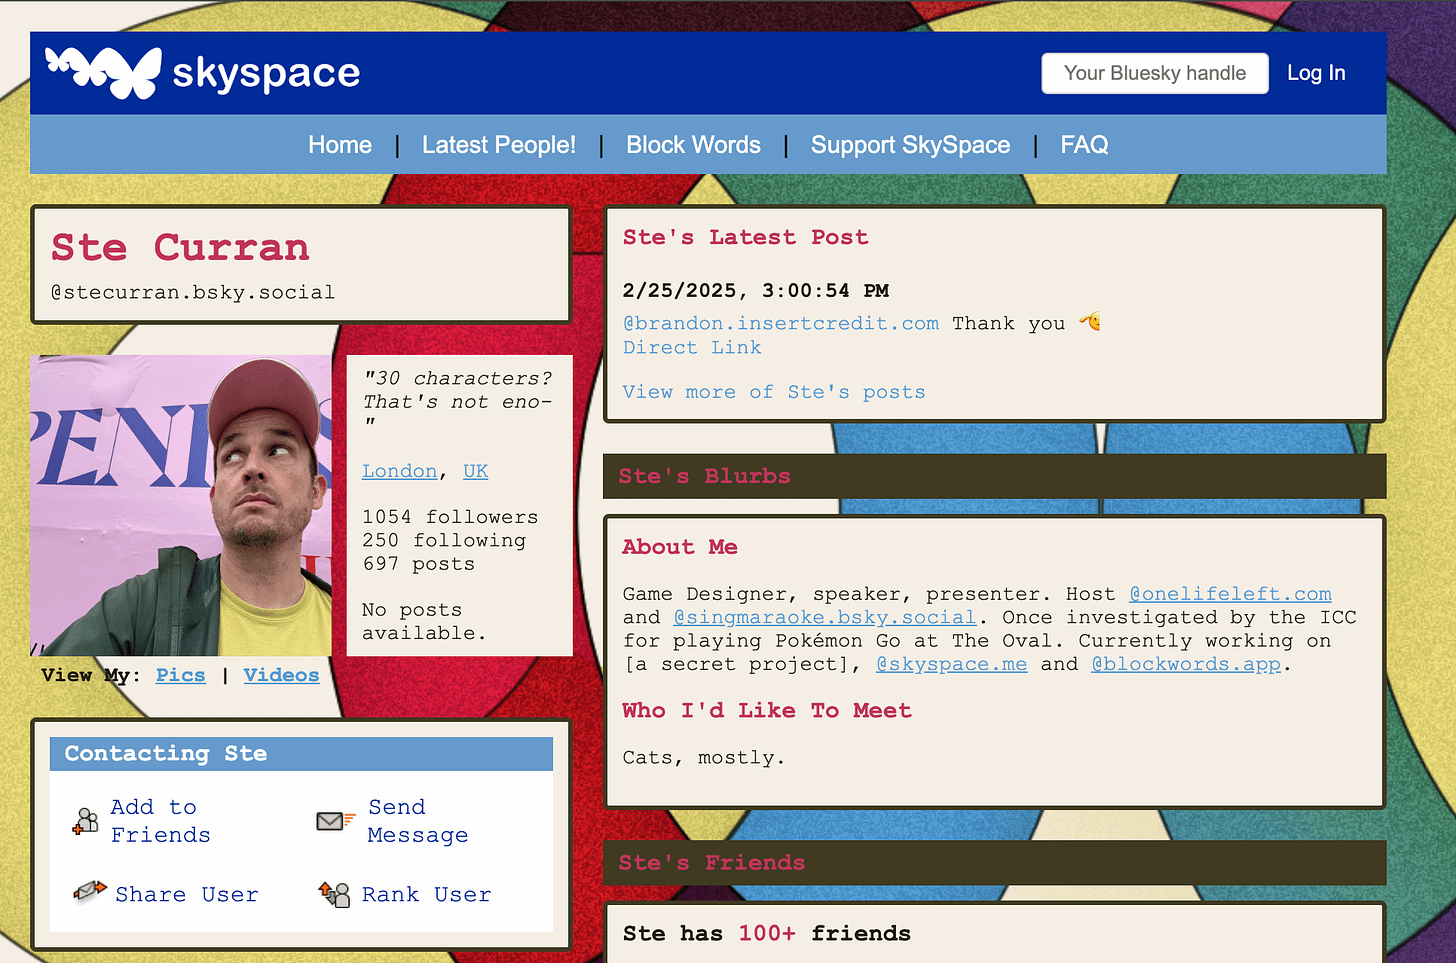Select Rank User link
1456x963 pixels.
point(426,894)
